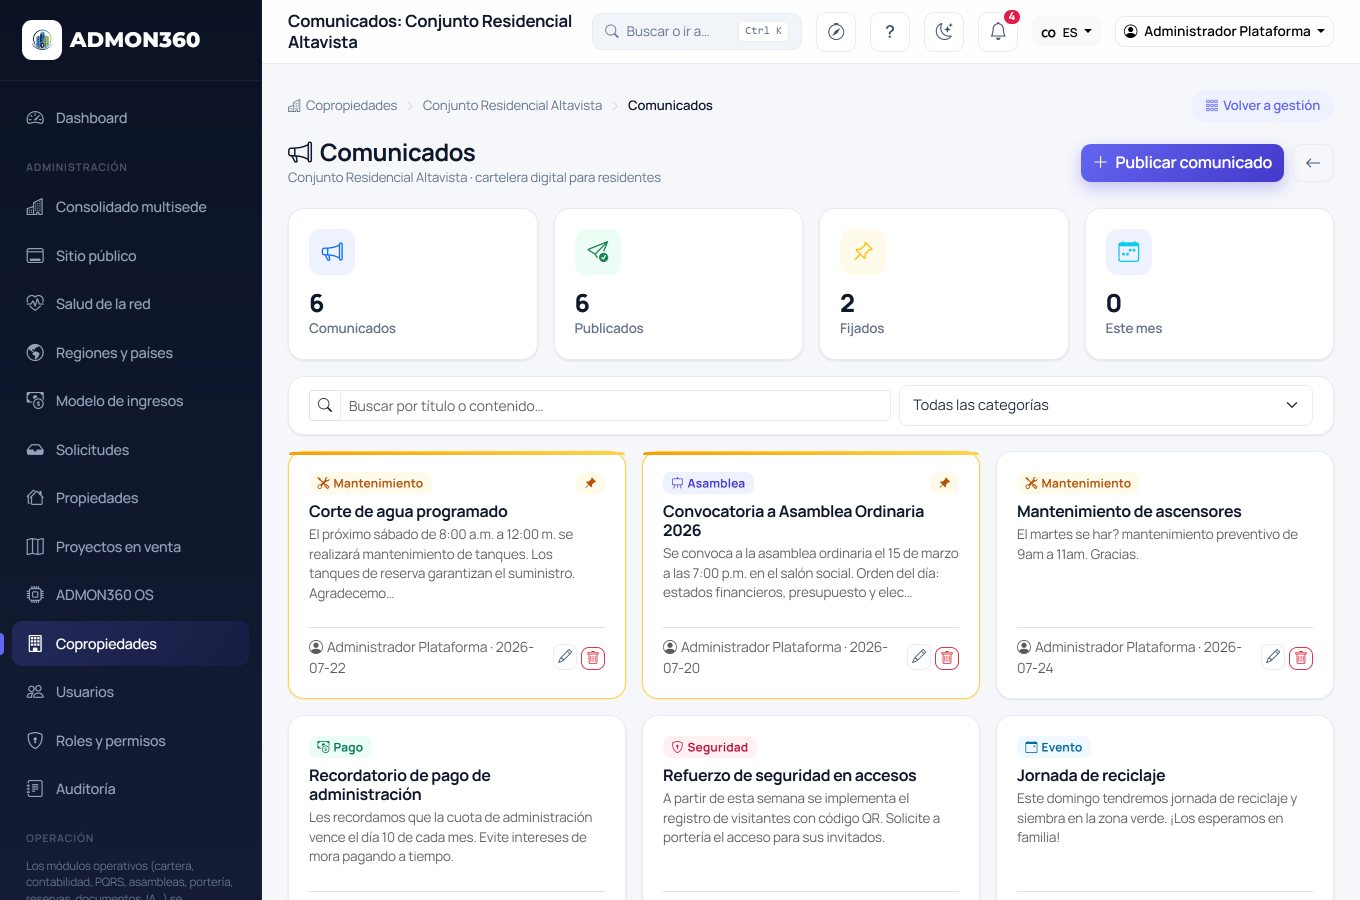This screenshot has height=900, width=1360.
Task: Unpin the Corte de agua programado post
Action: click(x=591, y=483)
